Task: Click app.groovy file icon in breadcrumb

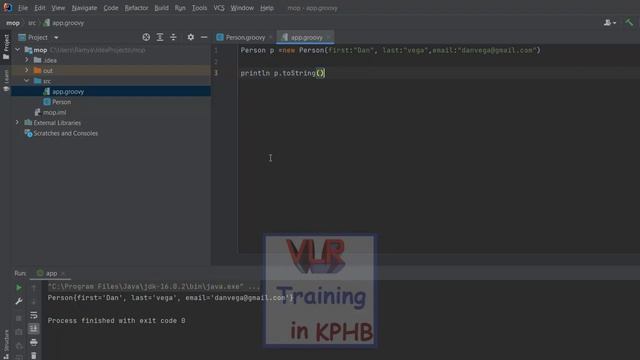Action: pos(47,23)
